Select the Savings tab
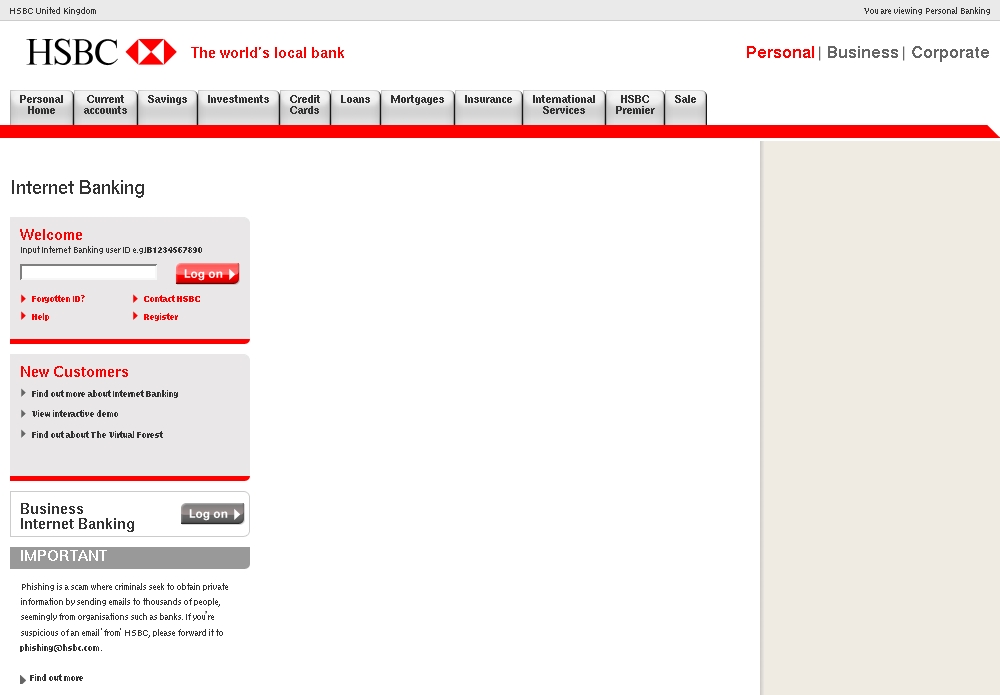 tap(167, 107)
